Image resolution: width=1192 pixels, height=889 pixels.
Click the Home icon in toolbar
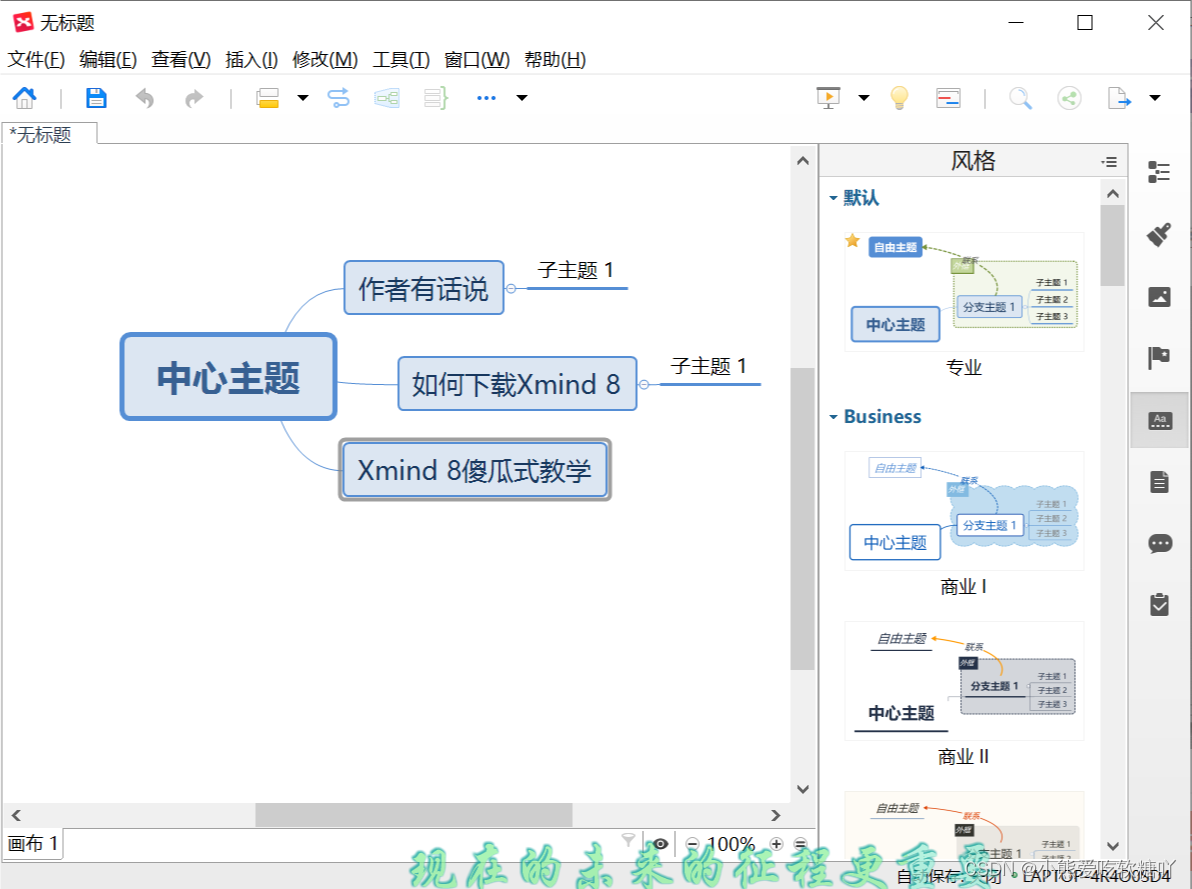click(24, 97)
